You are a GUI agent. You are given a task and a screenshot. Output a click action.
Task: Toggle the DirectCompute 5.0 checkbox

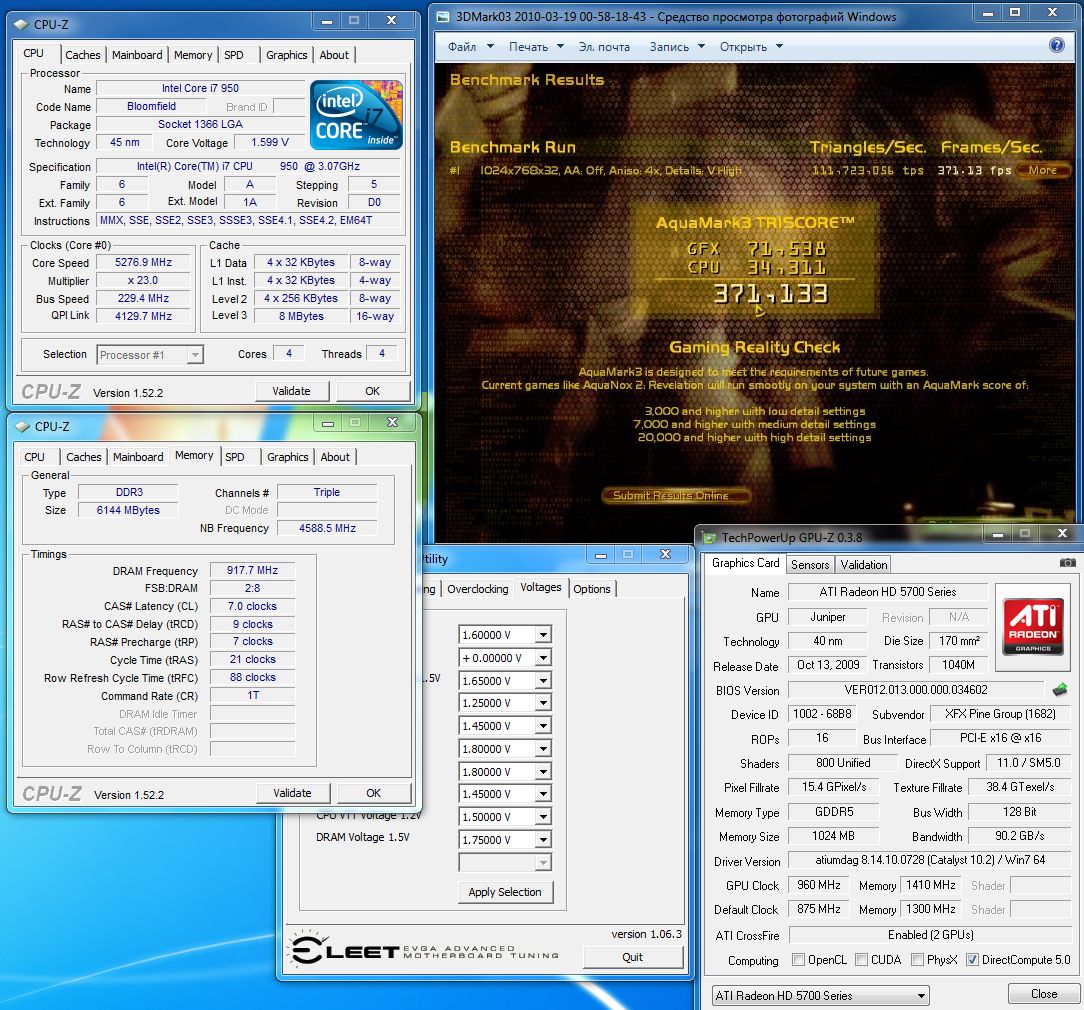[972, 960]
